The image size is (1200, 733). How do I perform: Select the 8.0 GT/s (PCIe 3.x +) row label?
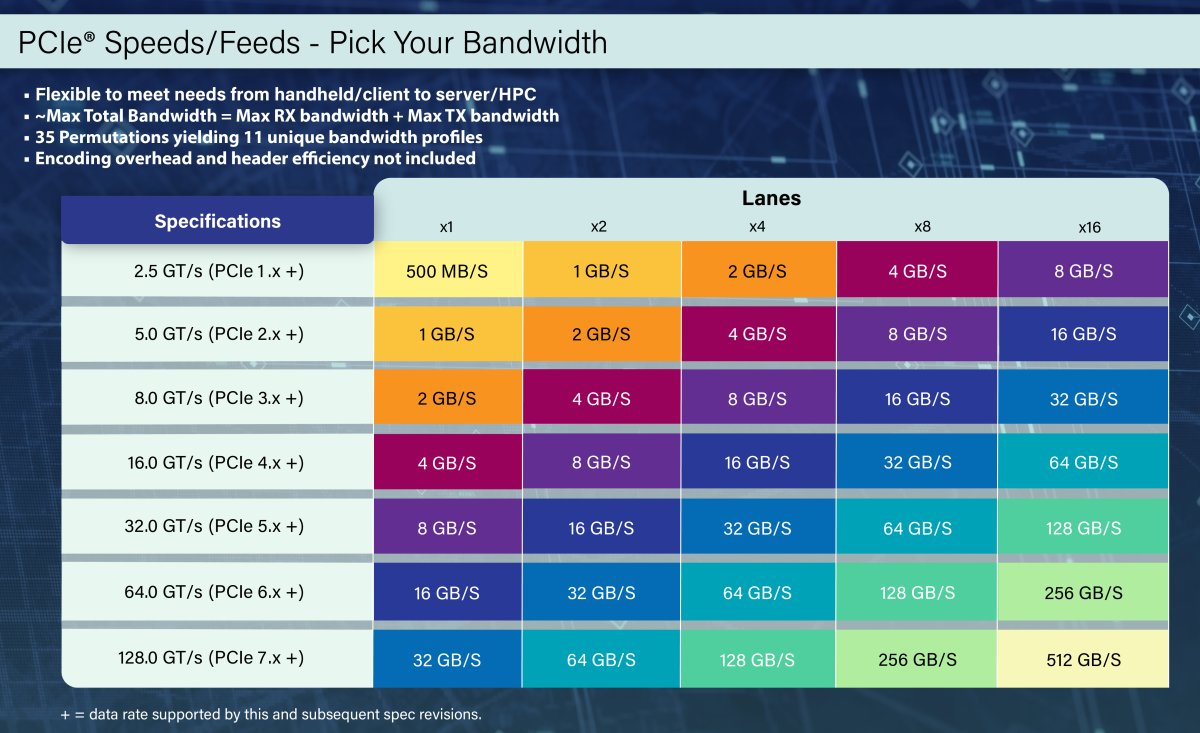218,398
